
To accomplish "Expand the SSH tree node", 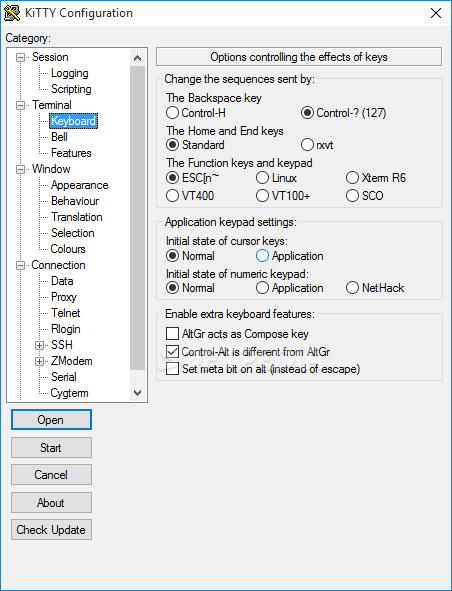I will (x=39, y=345).
